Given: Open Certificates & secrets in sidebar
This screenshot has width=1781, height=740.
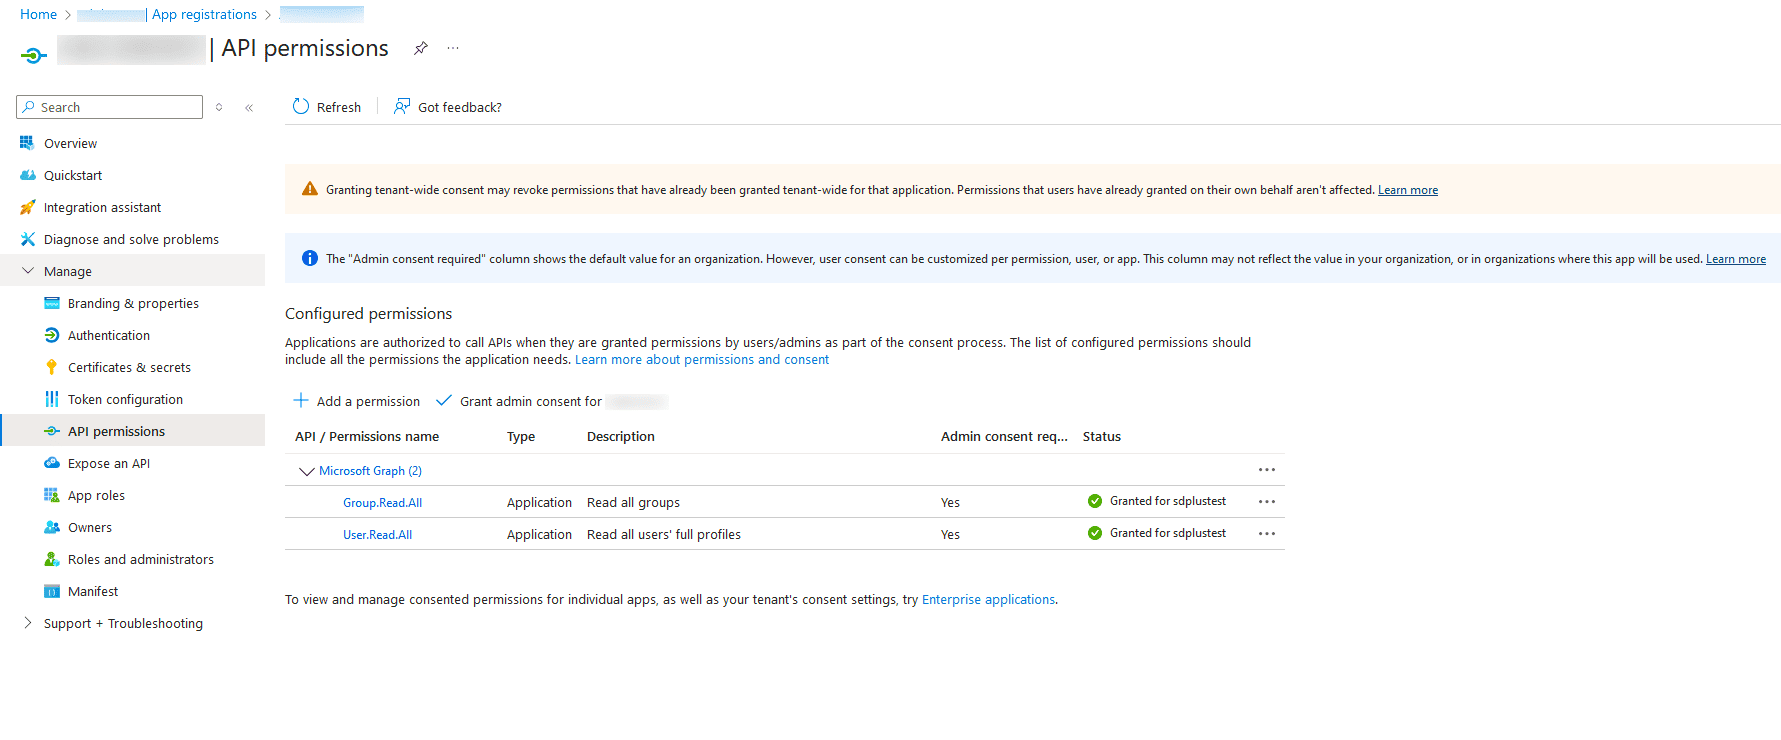Looking at the screenshot, I should (x=129, y=367).
